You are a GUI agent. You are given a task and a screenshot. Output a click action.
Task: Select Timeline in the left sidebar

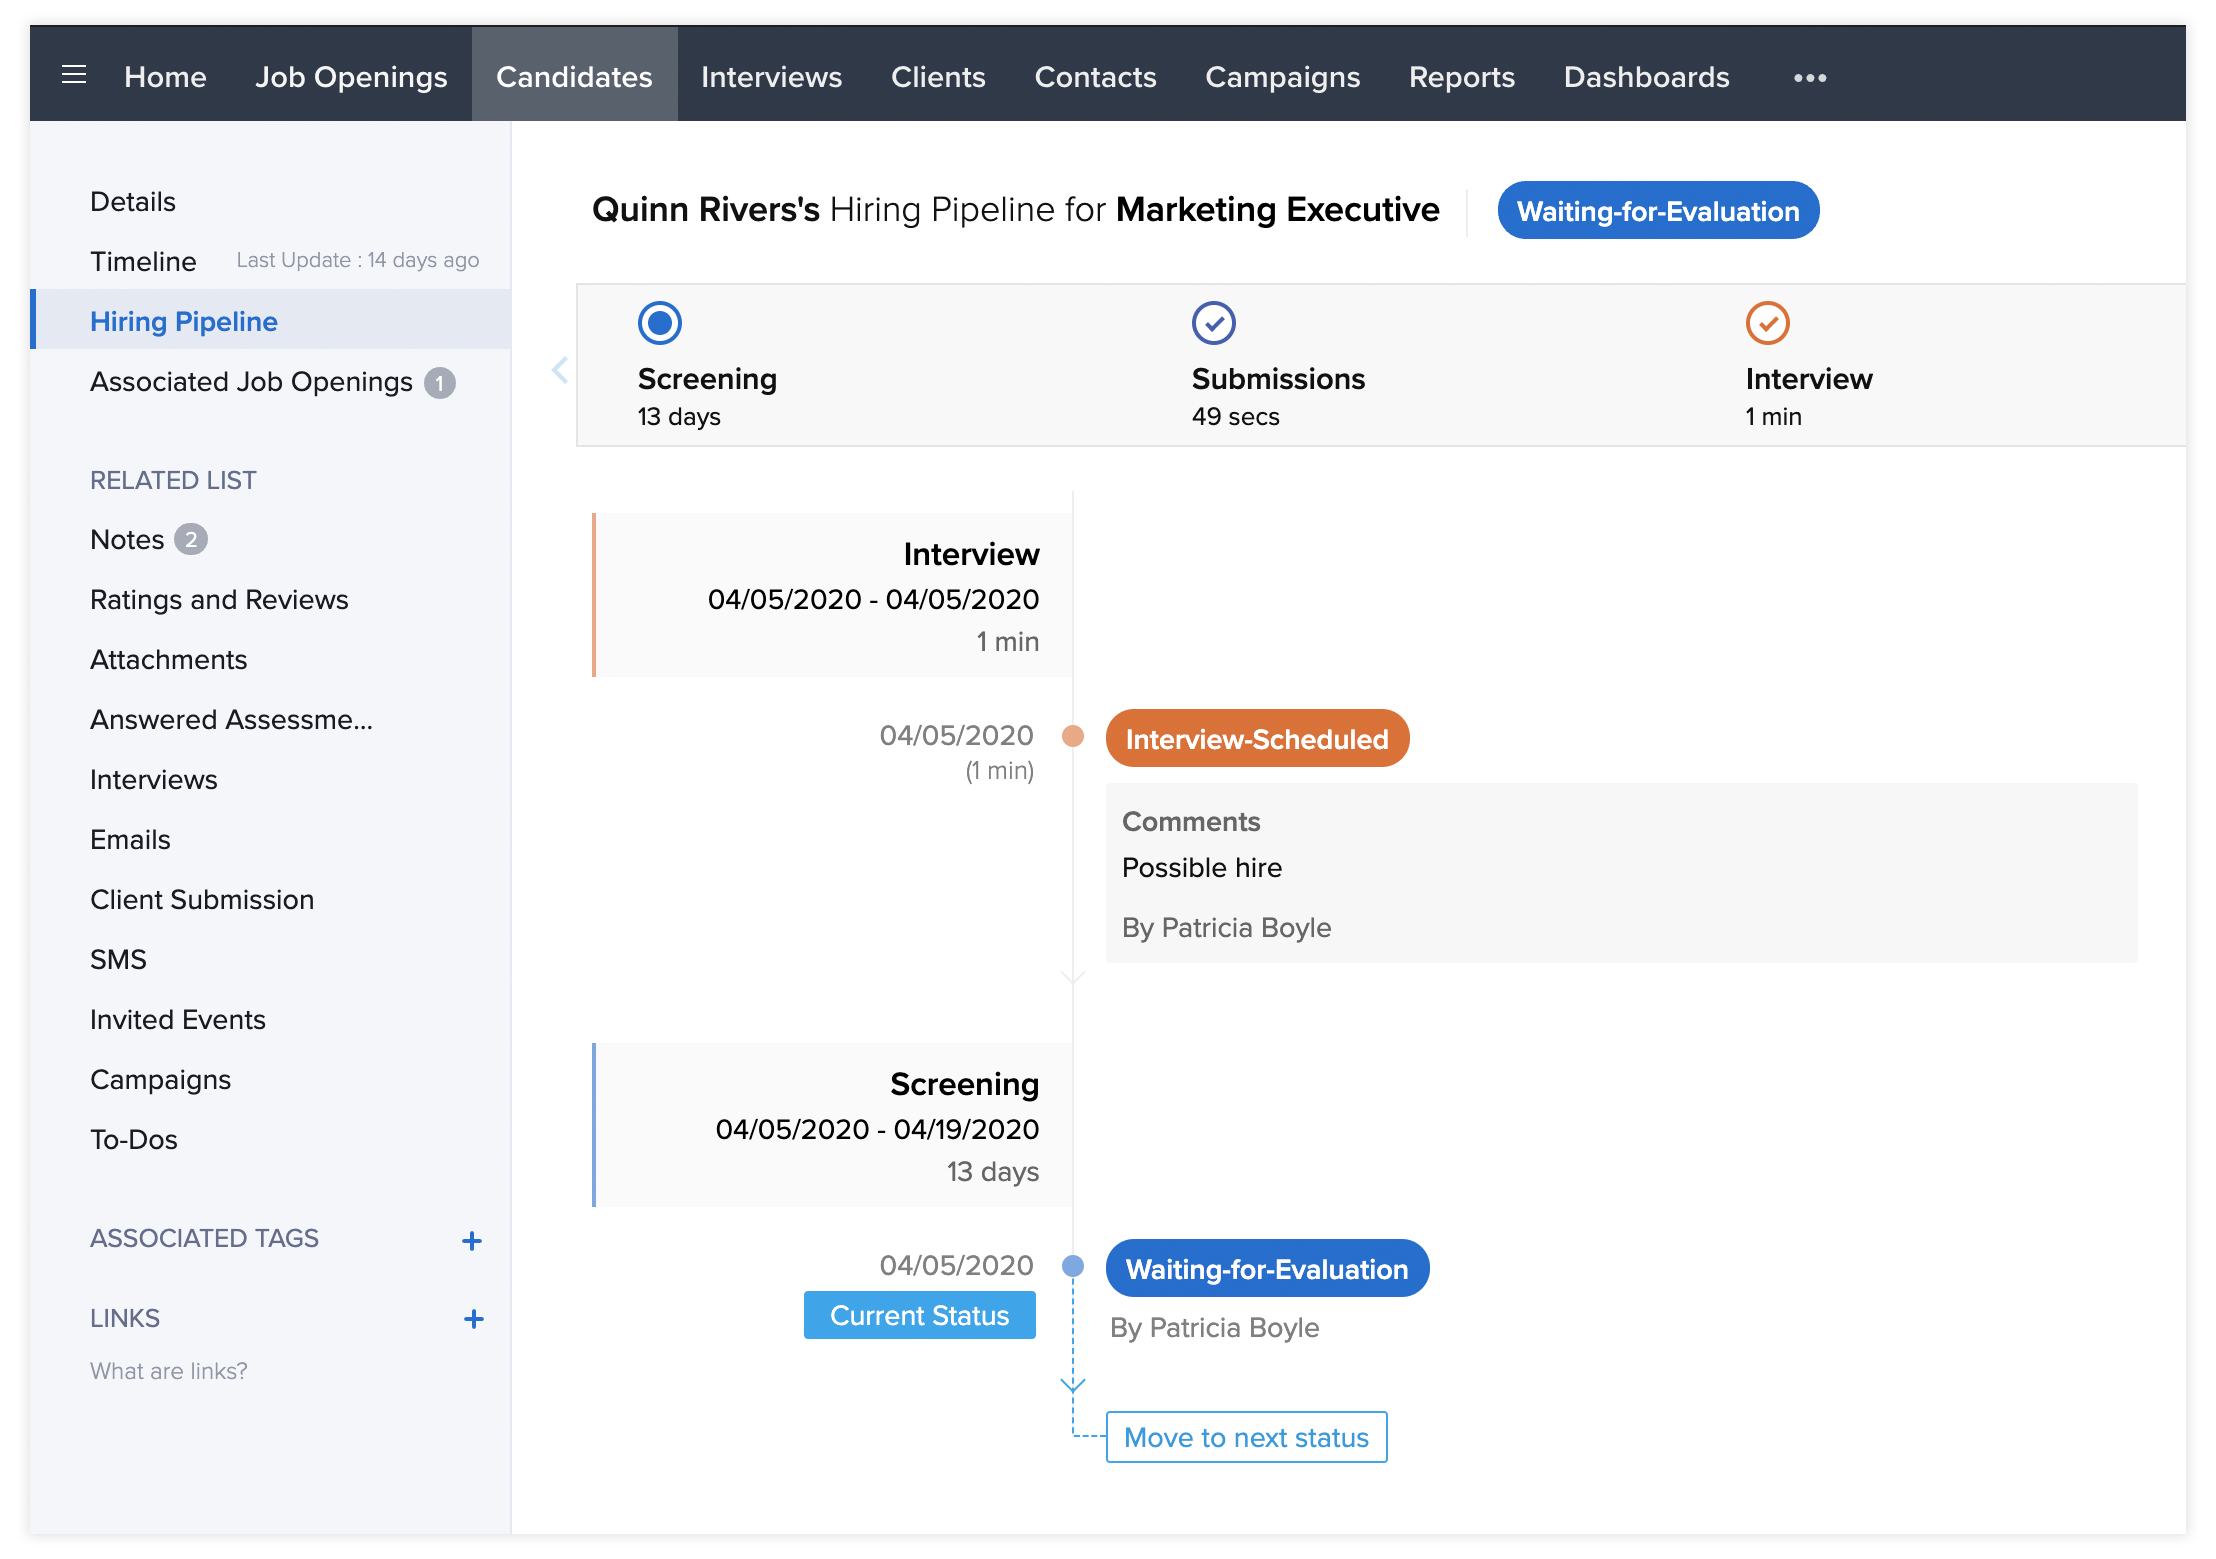[x=143, y=261]
